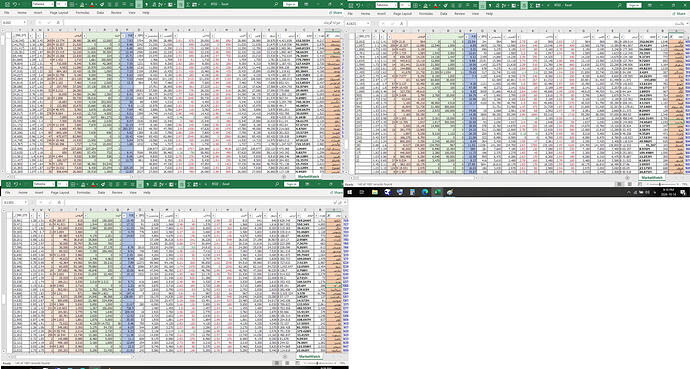Image resolution: width=690 pixels, height=369 pixels.
Task: Apply font color in bottom-left Excel window
Action: [x=93, y=184]
